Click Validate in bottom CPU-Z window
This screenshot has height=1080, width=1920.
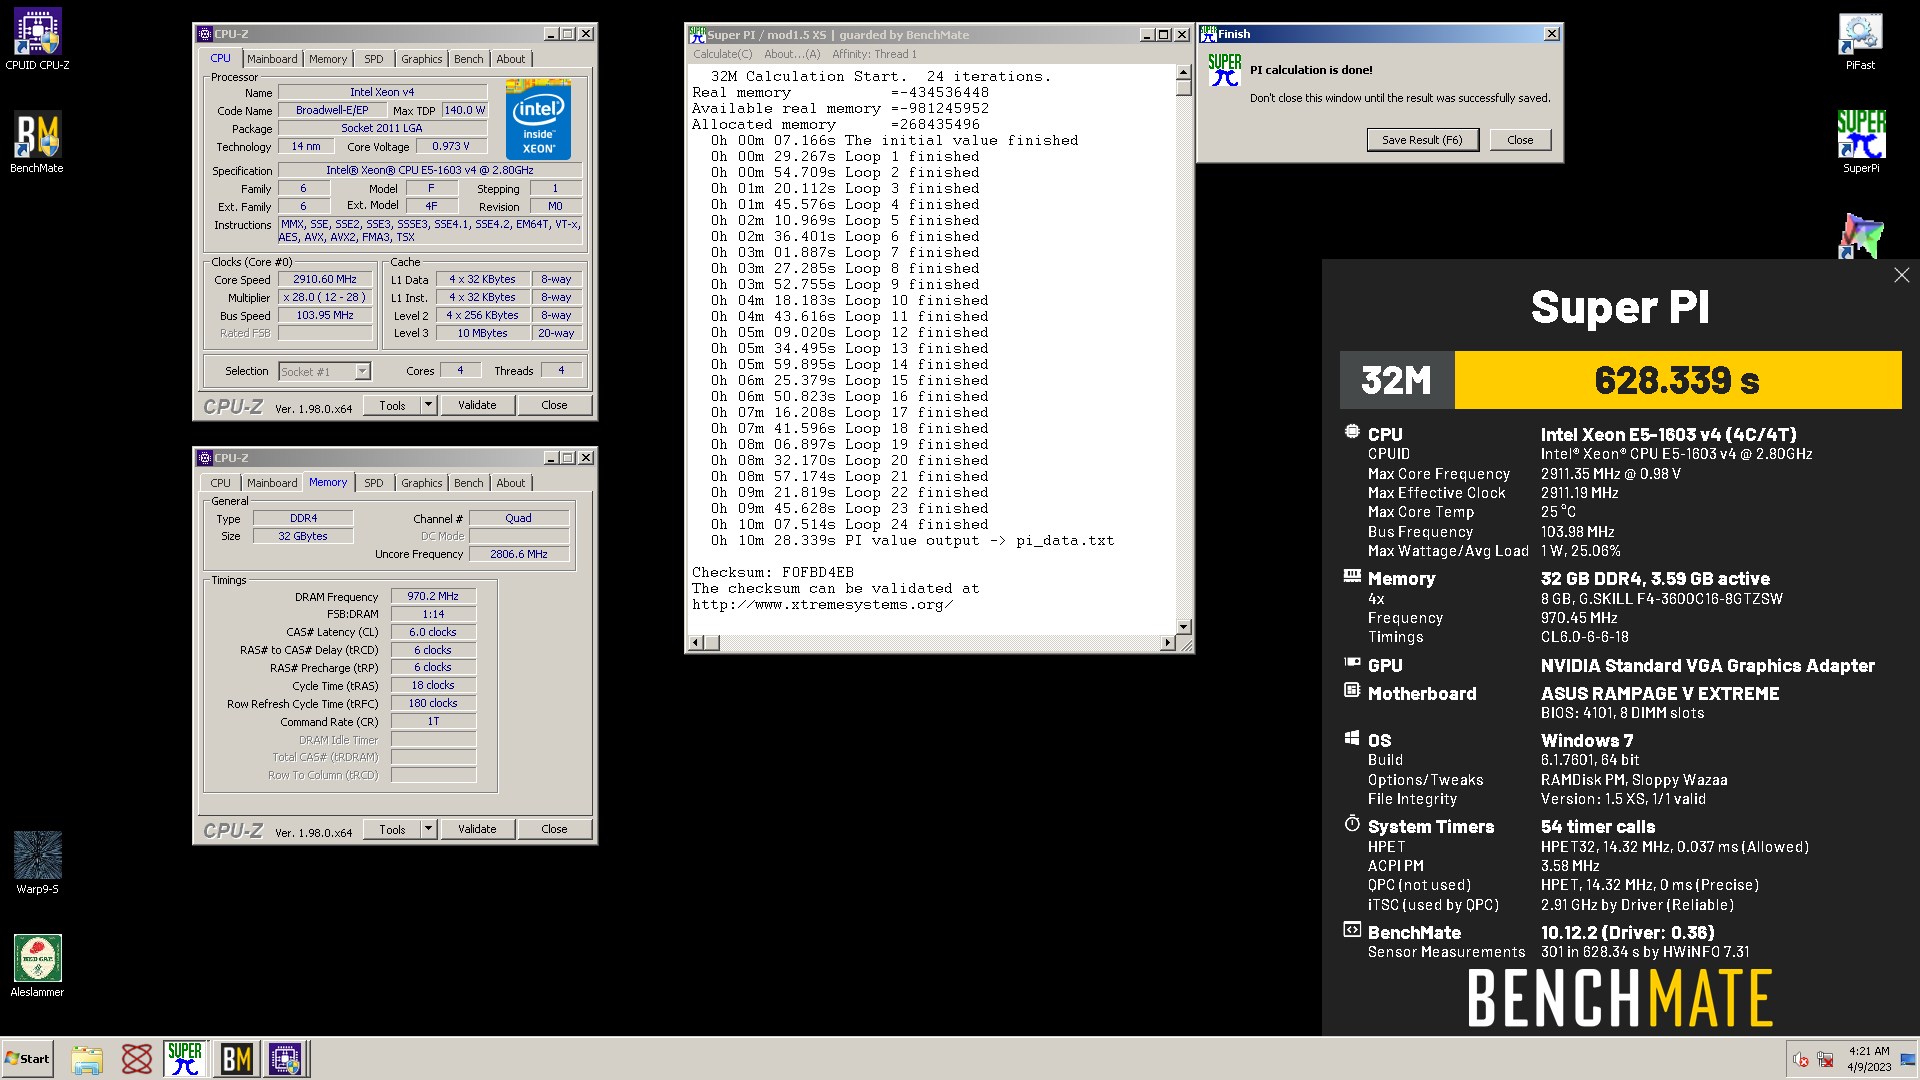477,829
